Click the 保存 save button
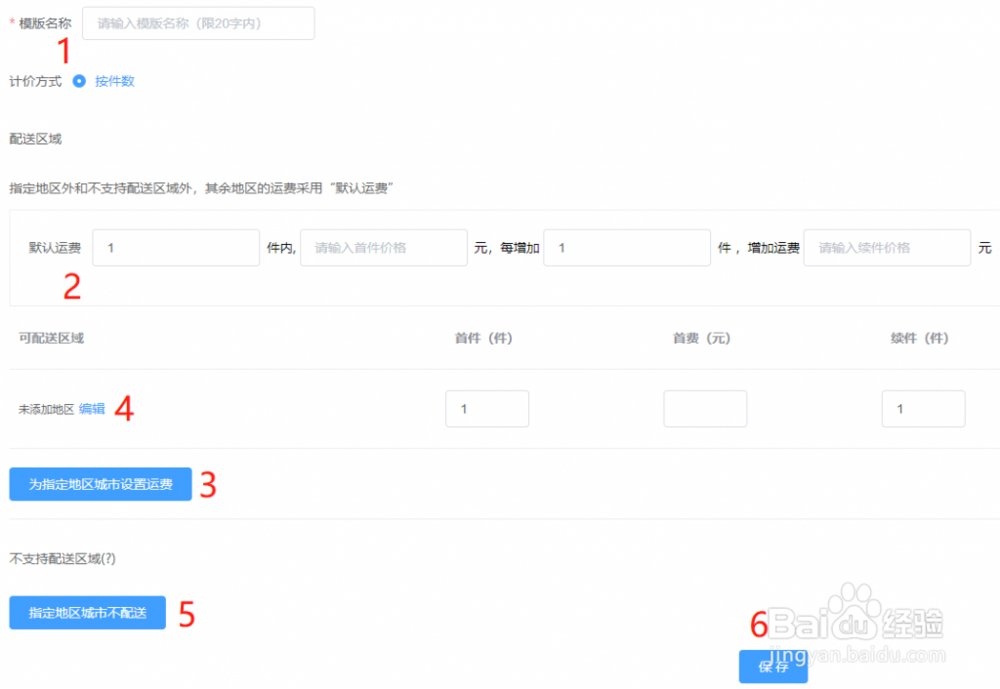1000x689 pixels. point(772,665)
